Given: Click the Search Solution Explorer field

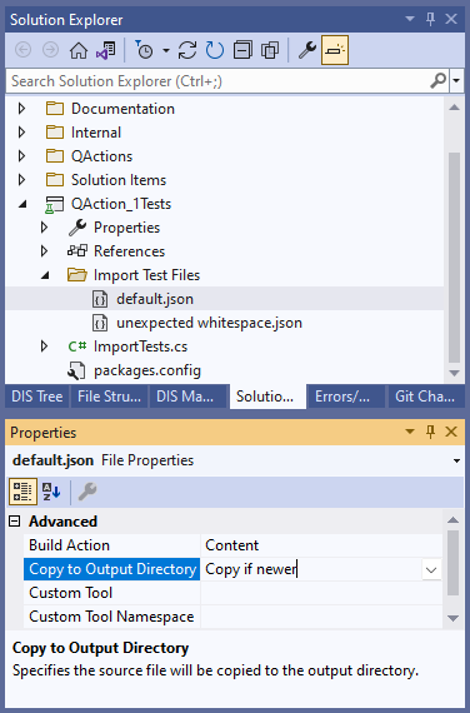Looking at the screenshot, I should pos(220,81).
